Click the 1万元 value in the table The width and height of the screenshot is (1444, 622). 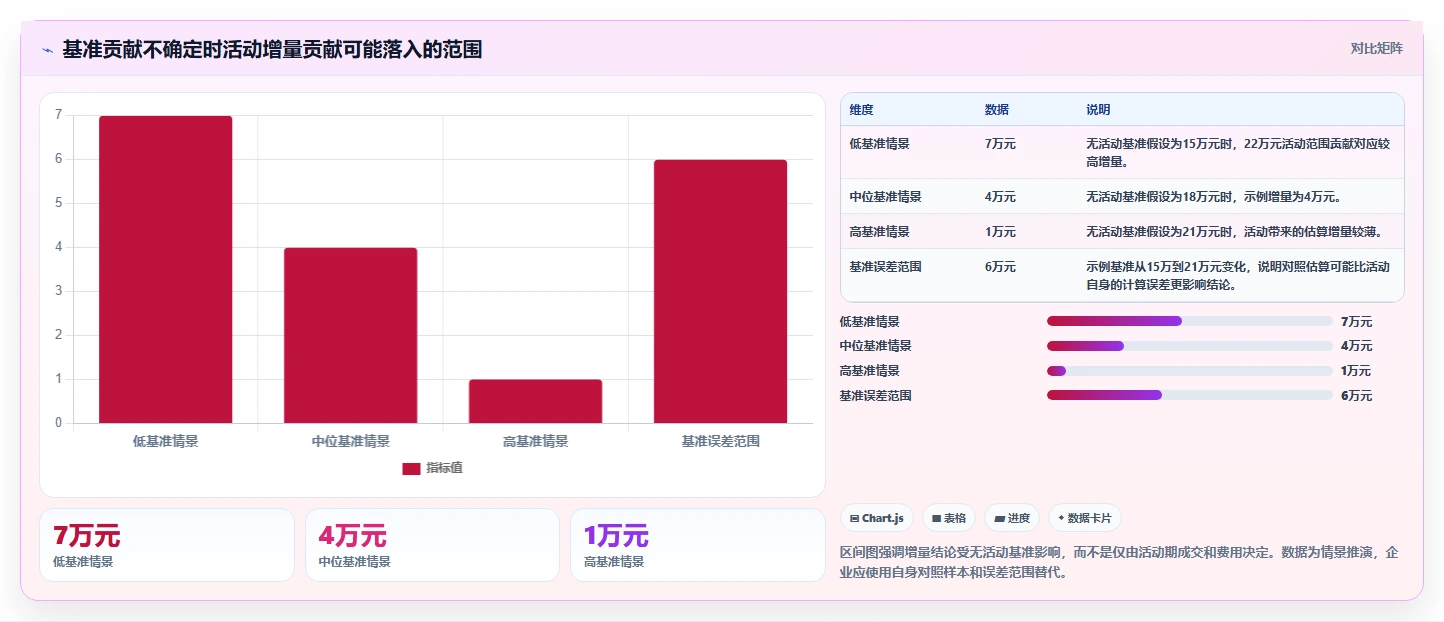(1000, 232)
